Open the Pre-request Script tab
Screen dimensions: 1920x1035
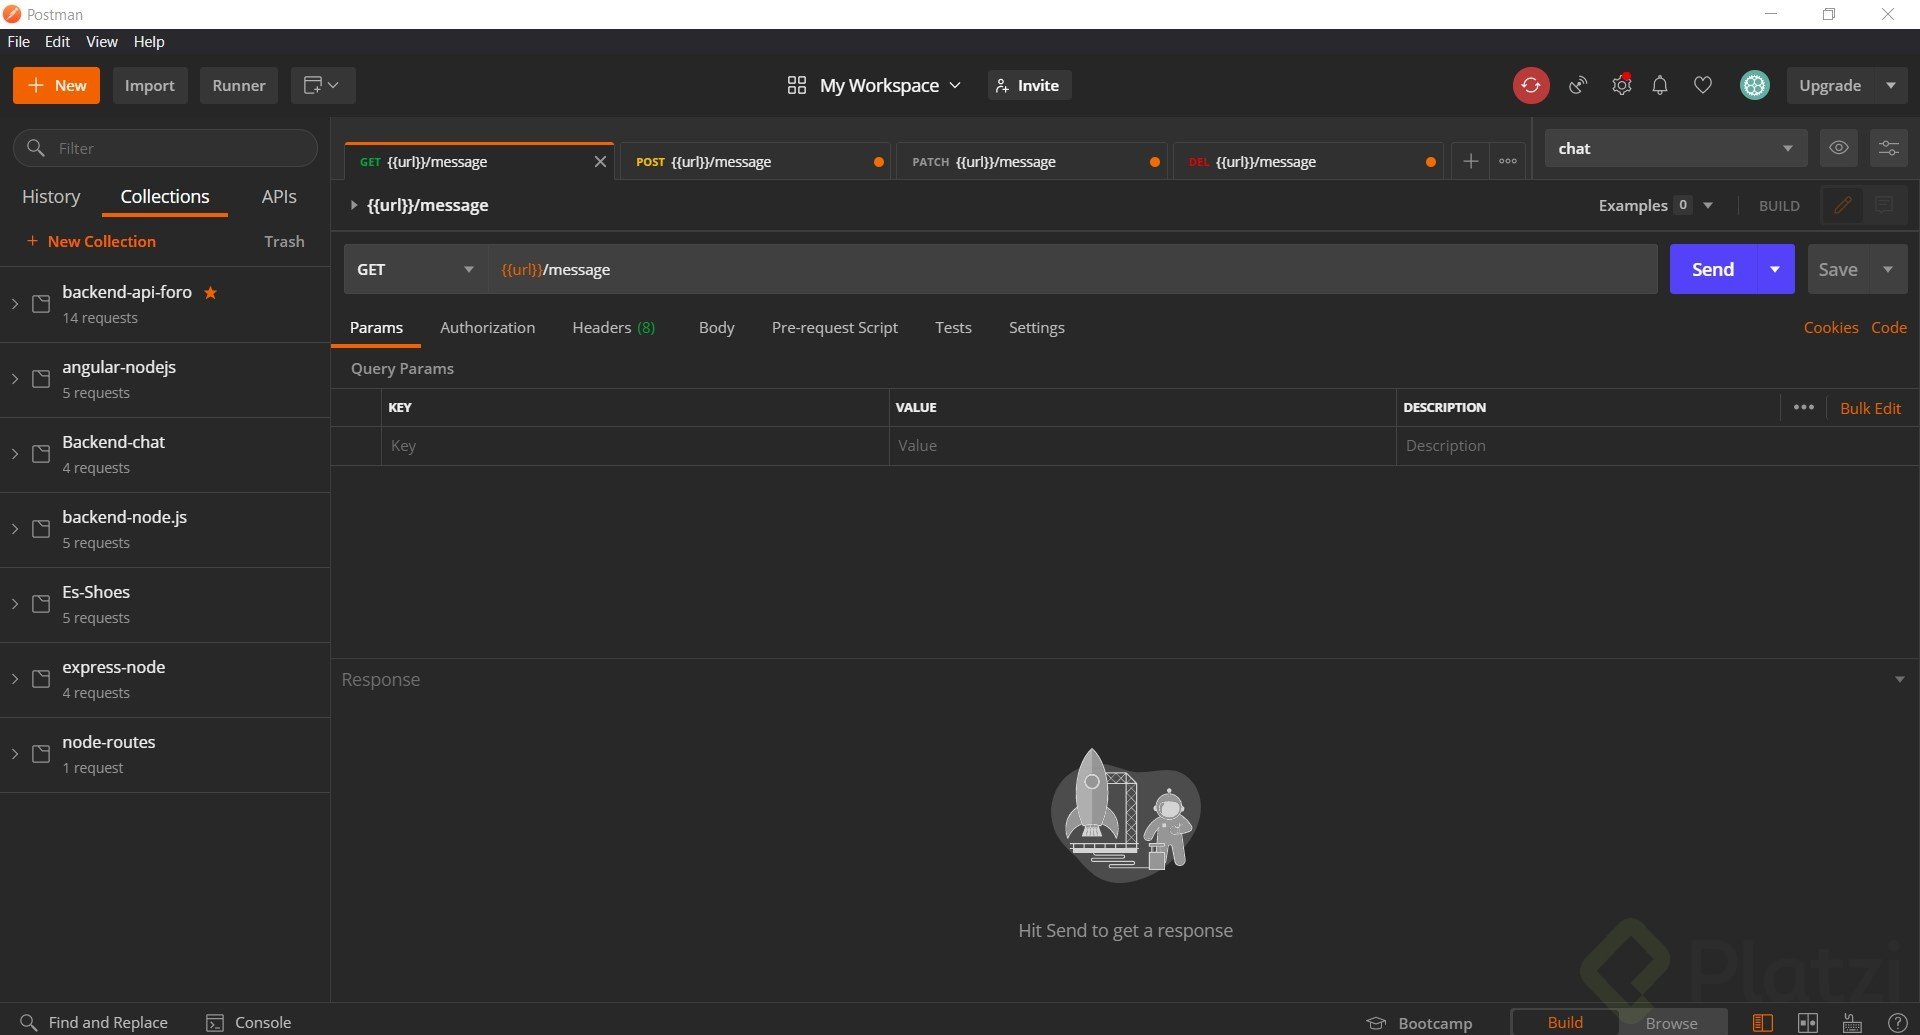pos(834,328)
